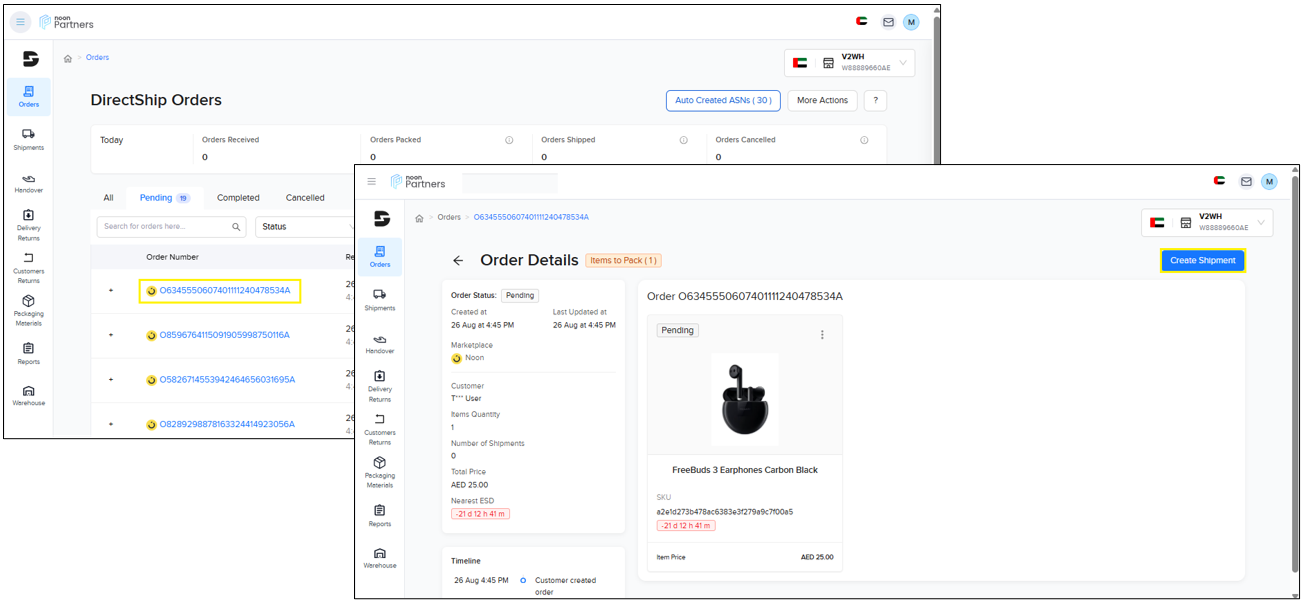Open Customers Returns in the DirectShip Orders window sidebar
The height and width of the screenshot is (602, 1304).
pos(29,268)
